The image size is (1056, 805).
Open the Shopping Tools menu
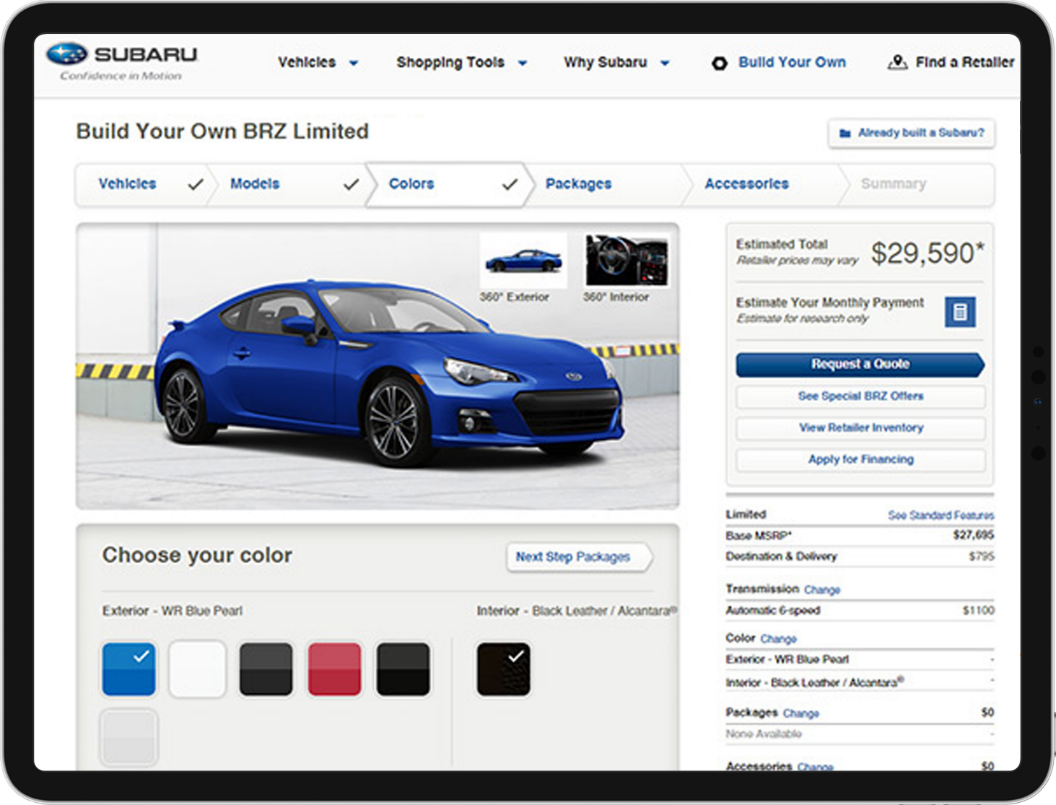[451, 63]
